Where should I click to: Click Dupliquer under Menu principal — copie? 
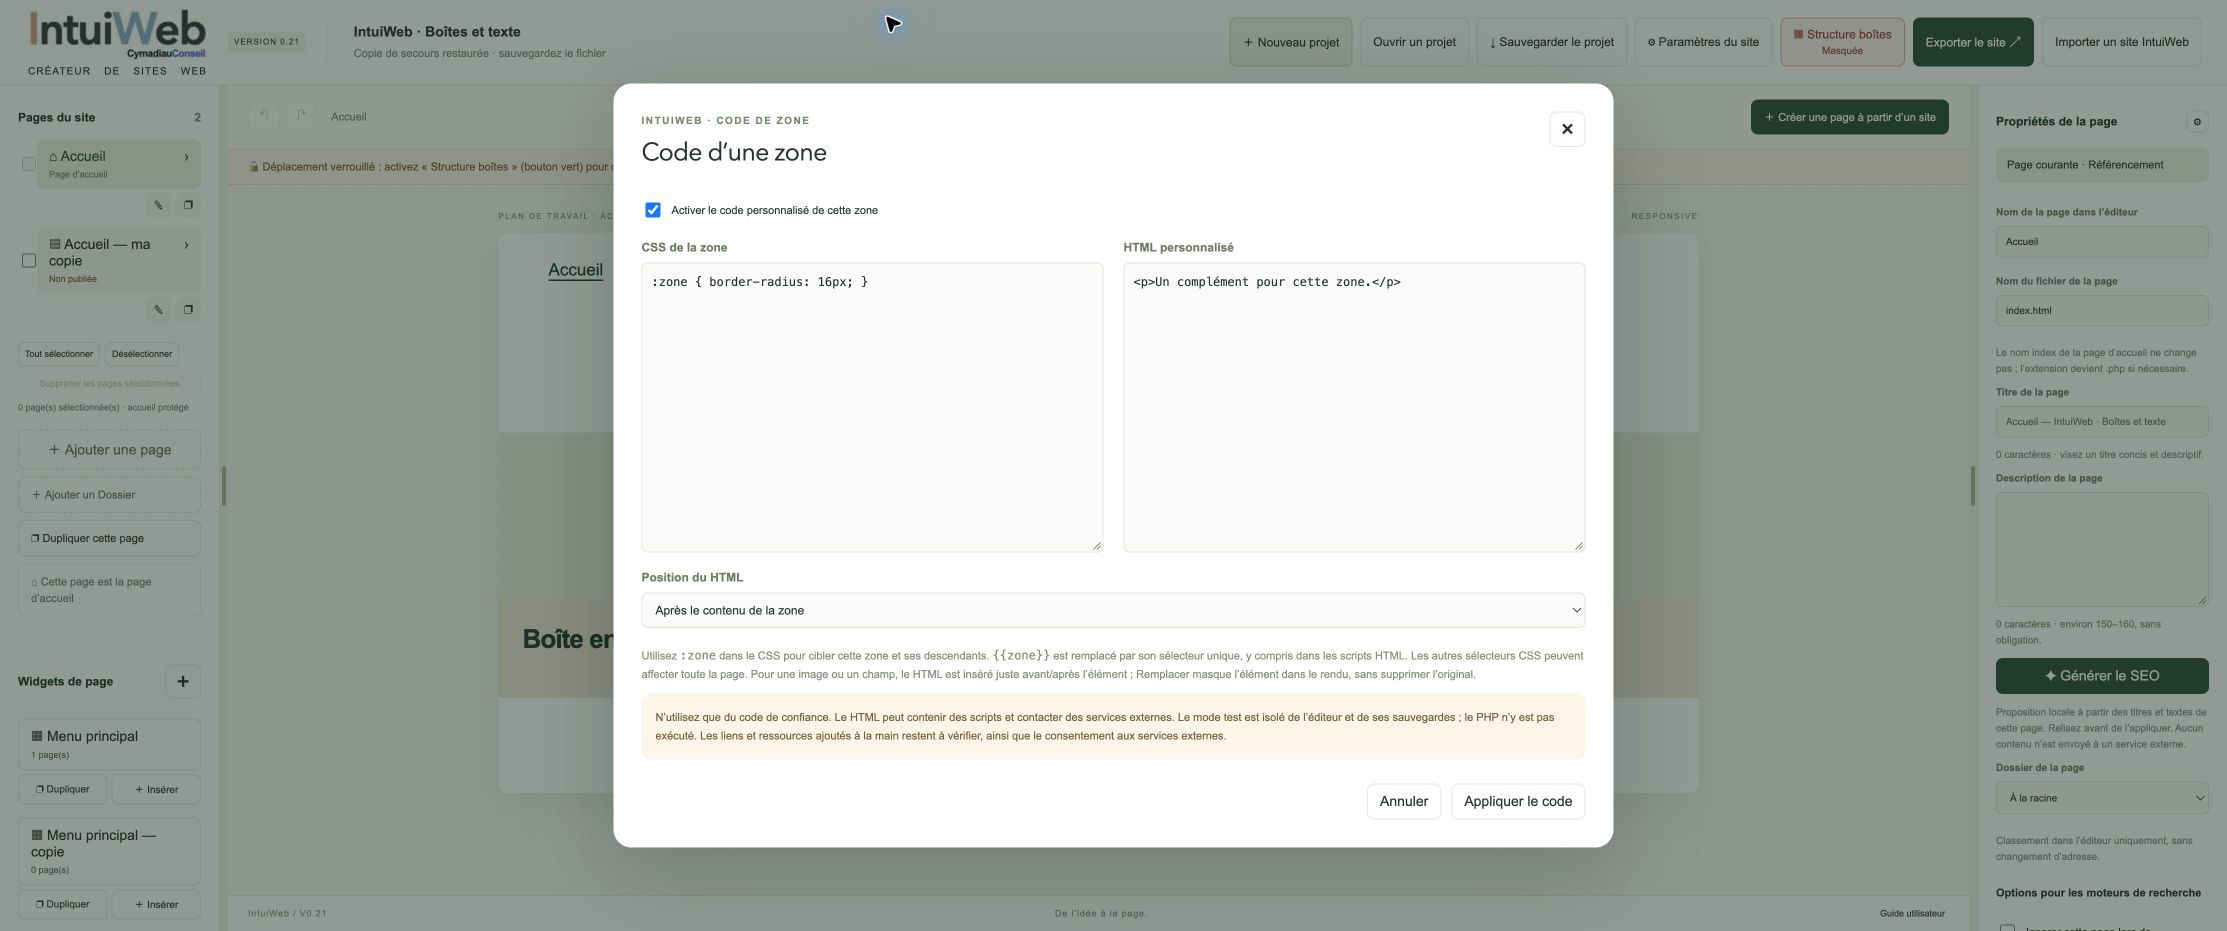63,904
